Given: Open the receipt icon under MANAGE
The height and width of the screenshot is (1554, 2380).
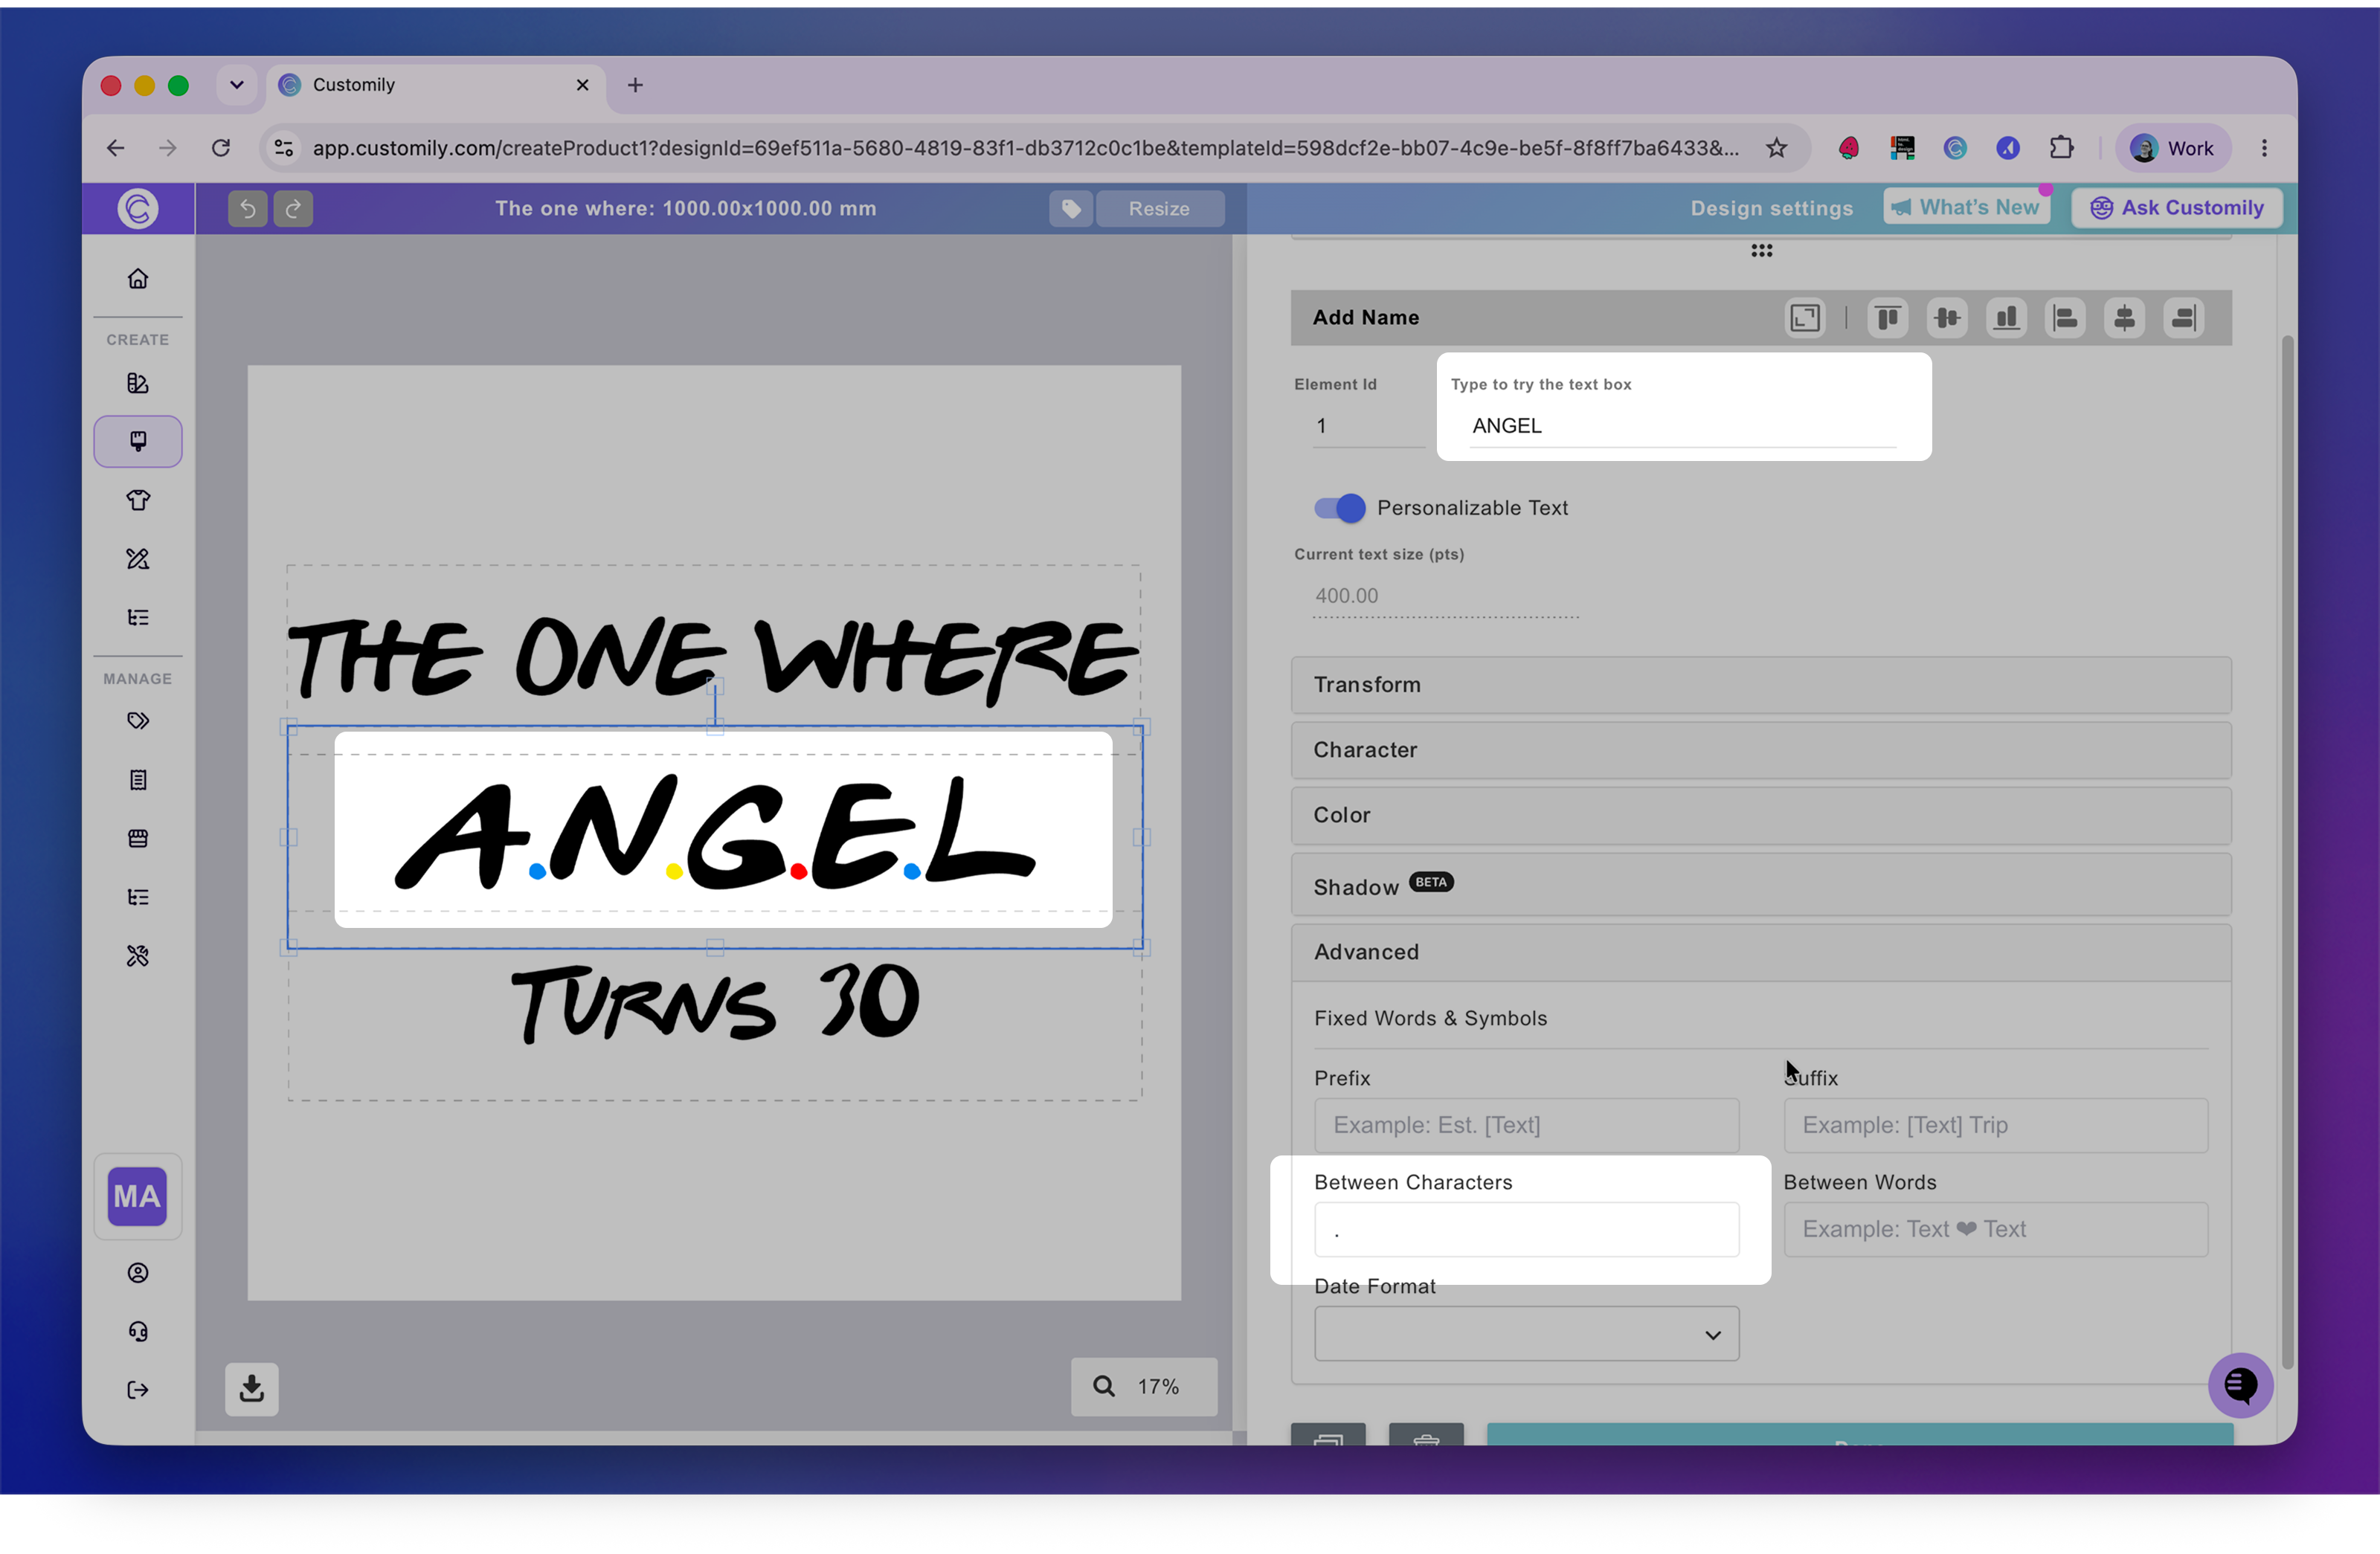Looking at the screenshot, I should (x=138, y=780).
